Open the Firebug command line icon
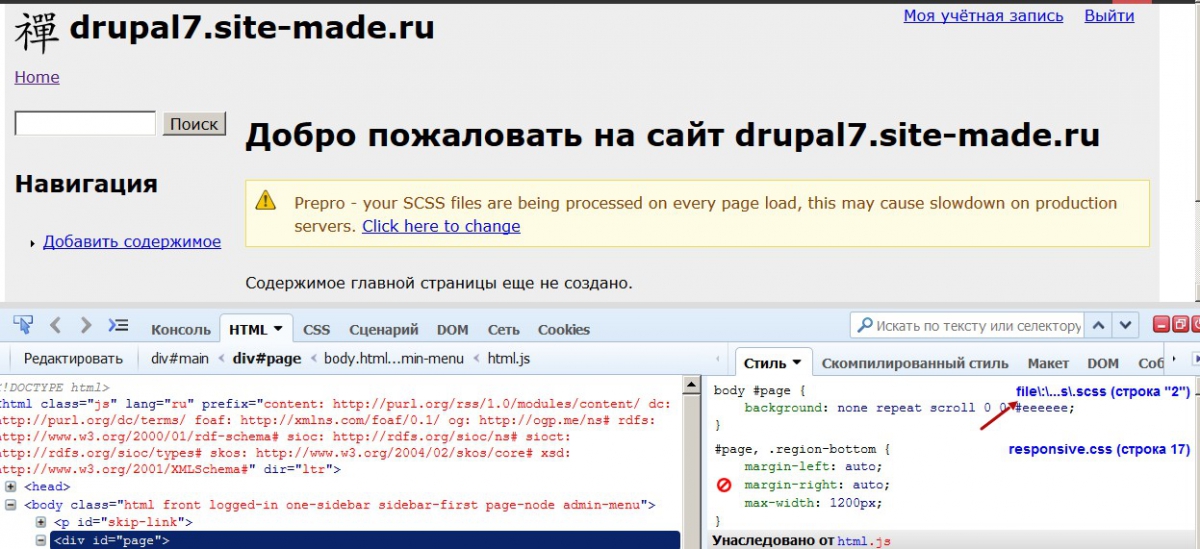 [x=118, y=325]
